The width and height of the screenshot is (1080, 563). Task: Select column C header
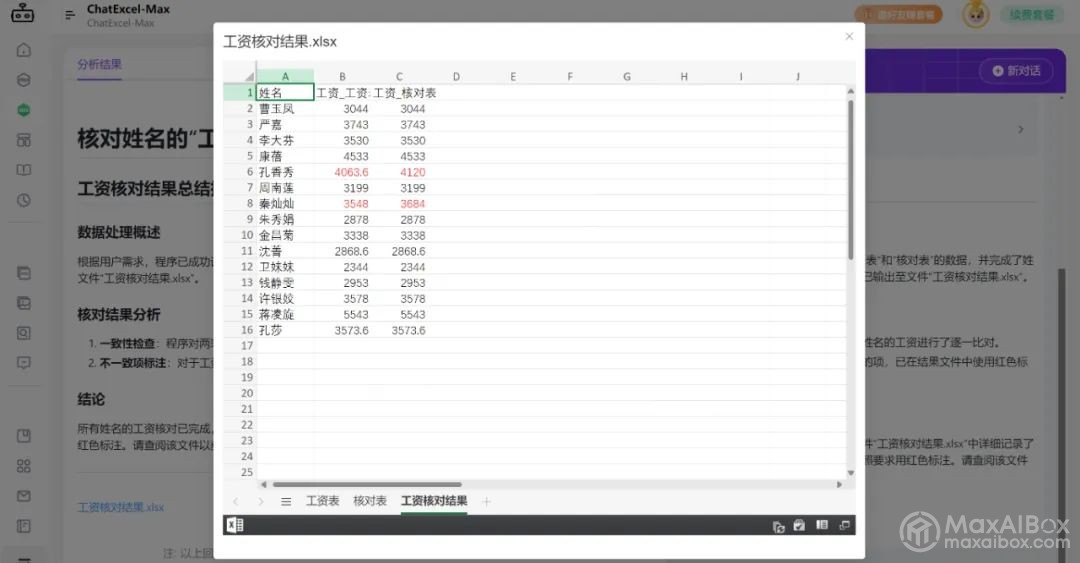tap(399, 76)
